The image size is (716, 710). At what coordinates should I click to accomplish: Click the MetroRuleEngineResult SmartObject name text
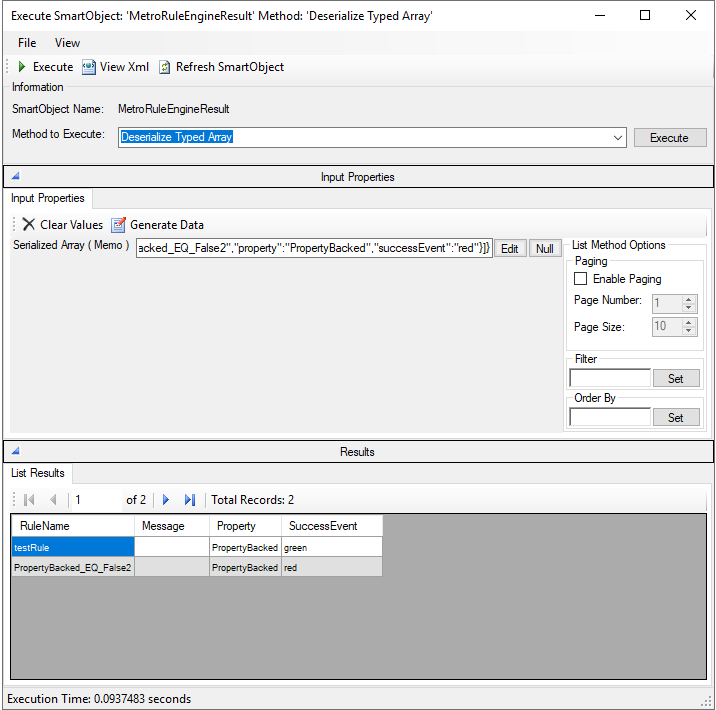click(174, 109)
